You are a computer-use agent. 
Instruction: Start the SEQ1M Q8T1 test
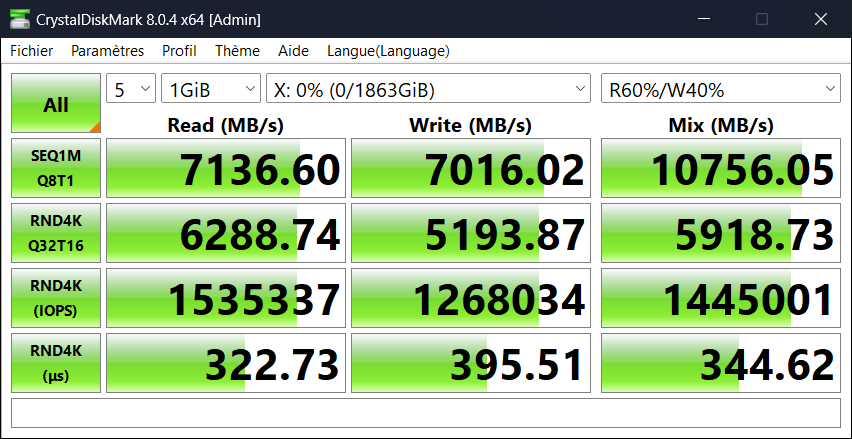[56, 168]
